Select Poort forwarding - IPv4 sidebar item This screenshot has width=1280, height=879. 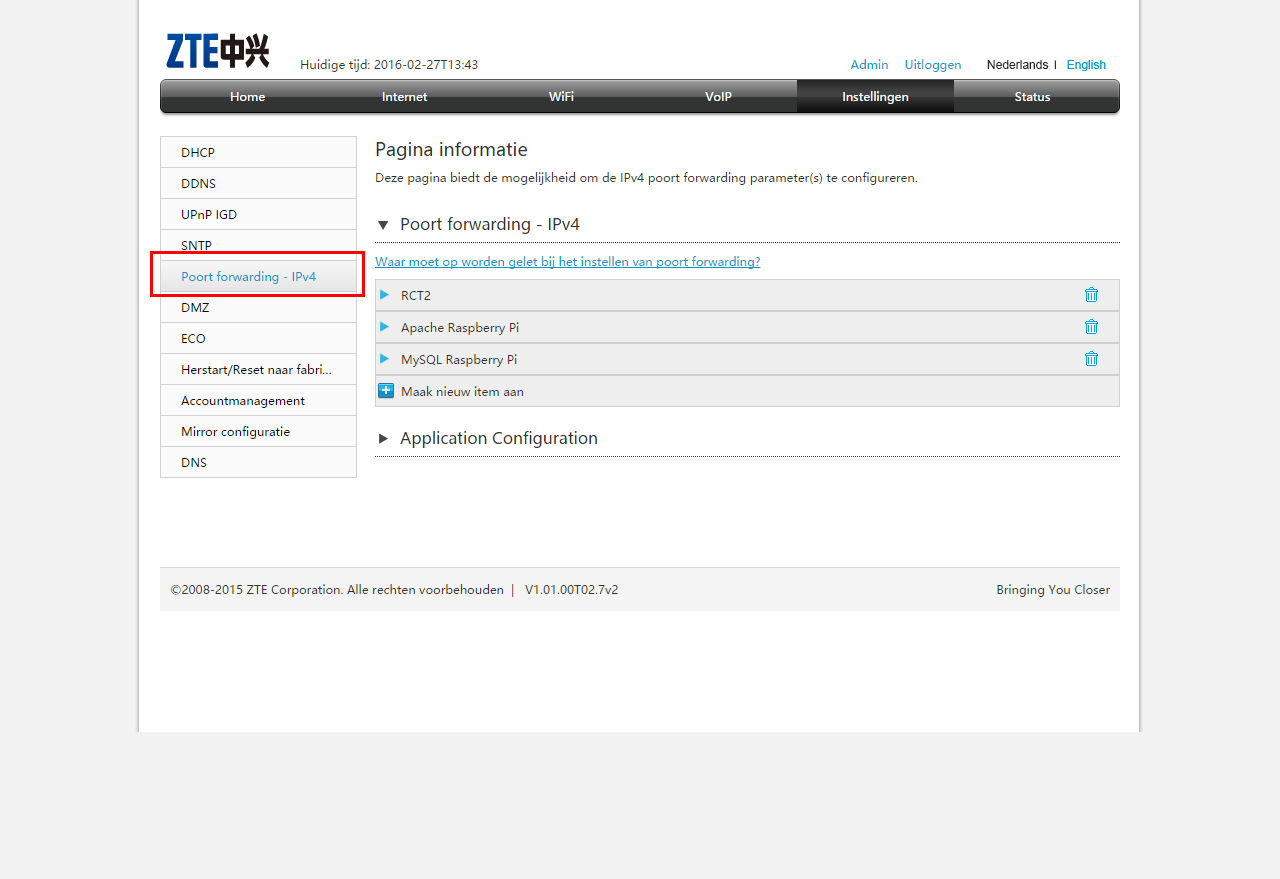[x=258, y=276]
